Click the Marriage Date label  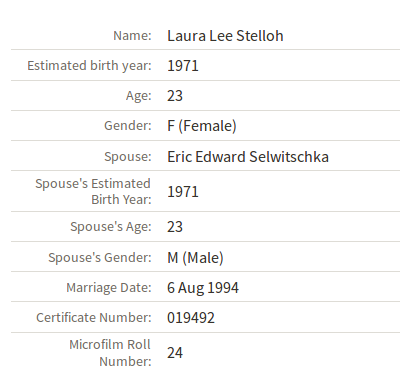point(109,288)
